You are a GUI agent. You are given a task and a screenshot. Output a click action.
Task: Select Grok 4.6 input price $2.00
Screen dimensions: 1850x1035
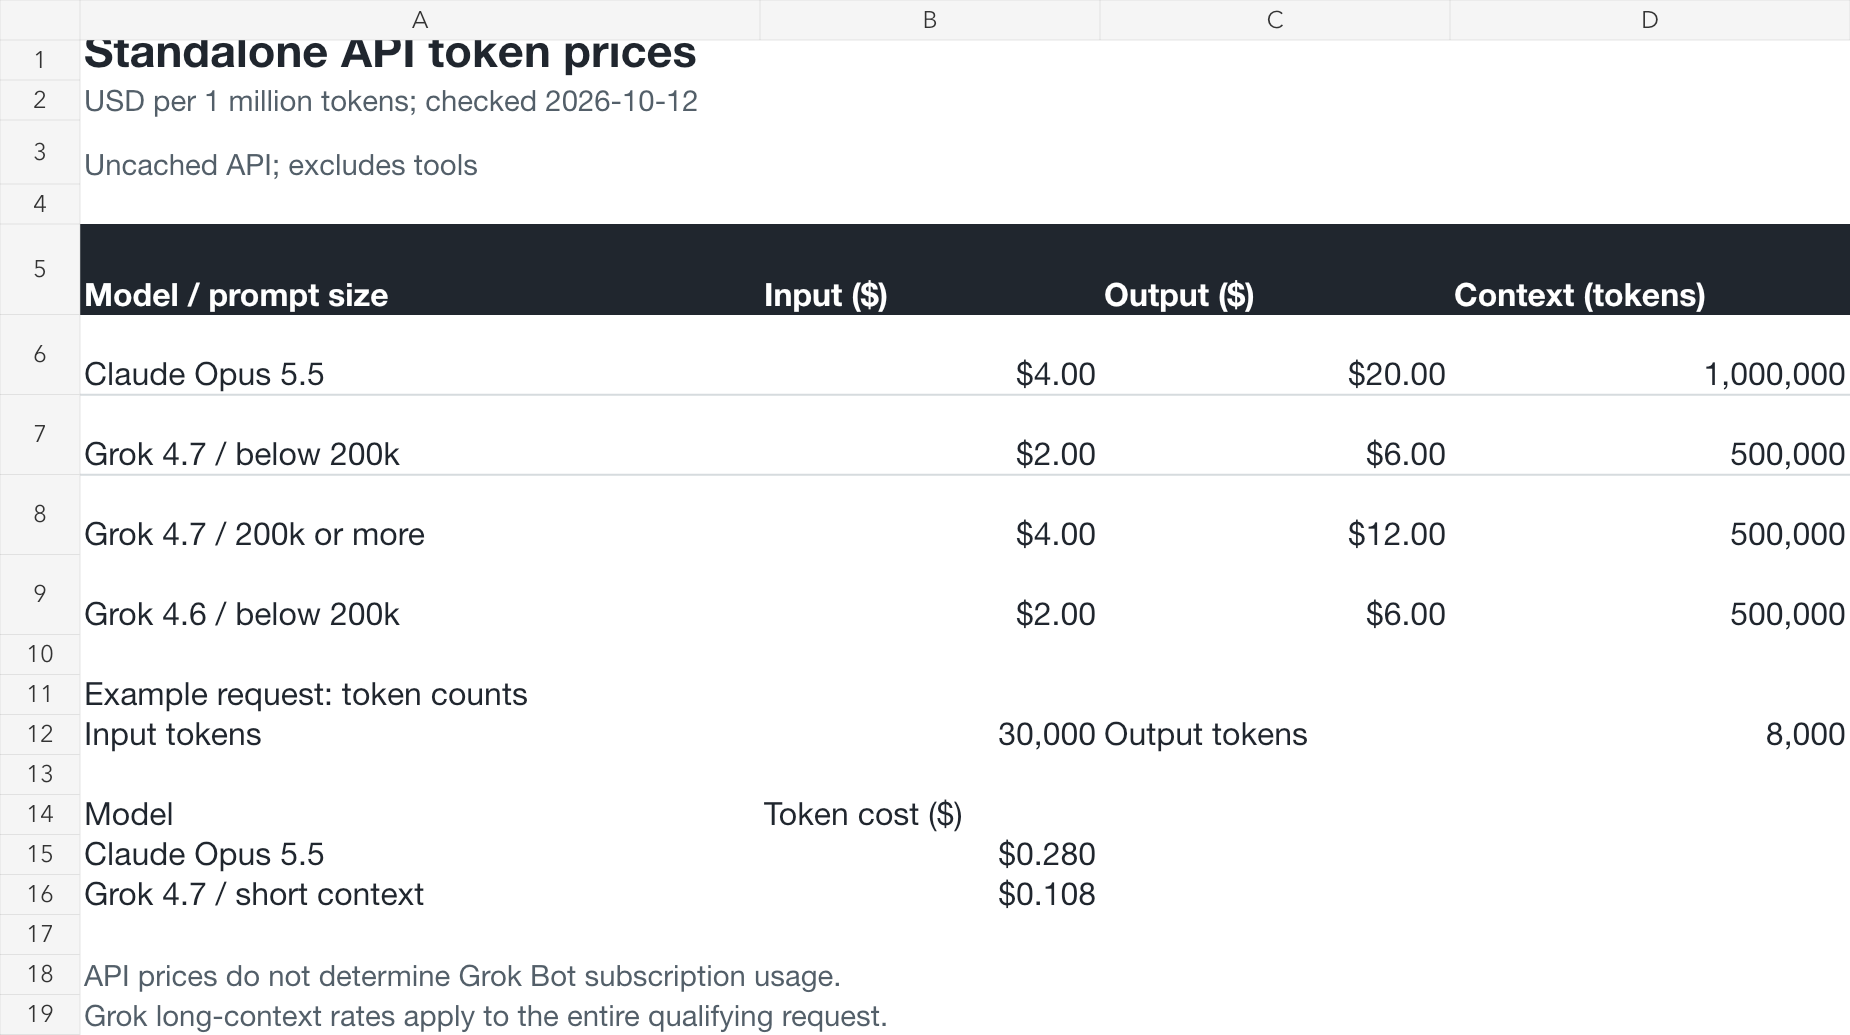coord(930,595)
